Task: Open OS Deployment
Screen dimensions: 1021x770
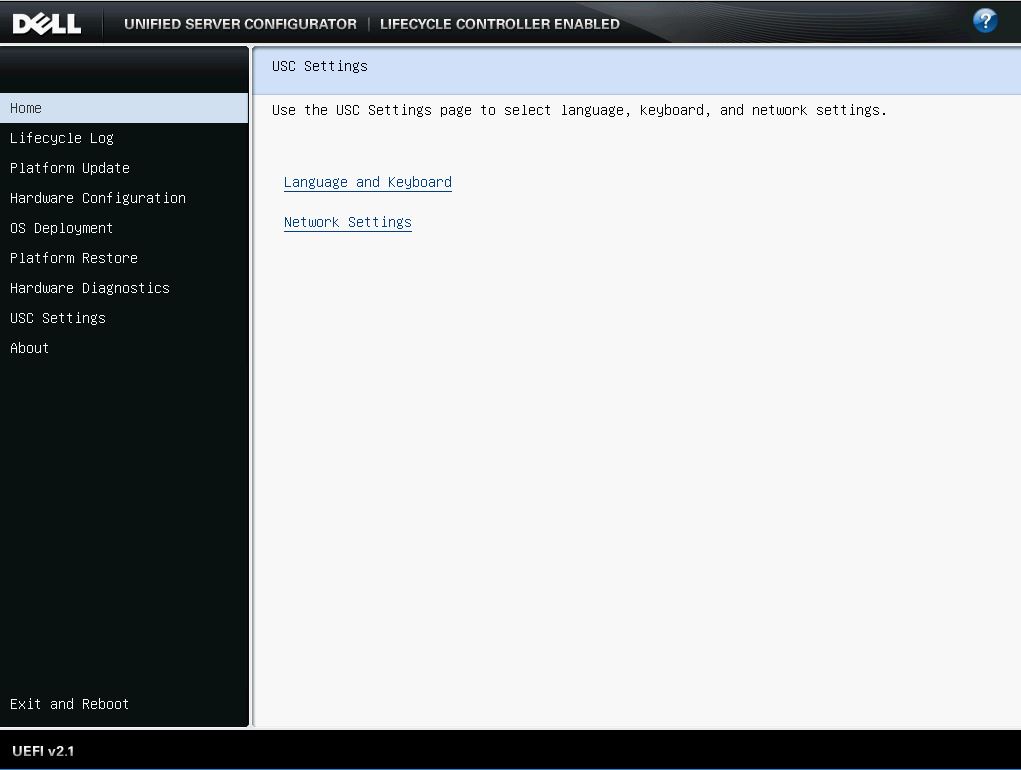Action: coord(61,228)
